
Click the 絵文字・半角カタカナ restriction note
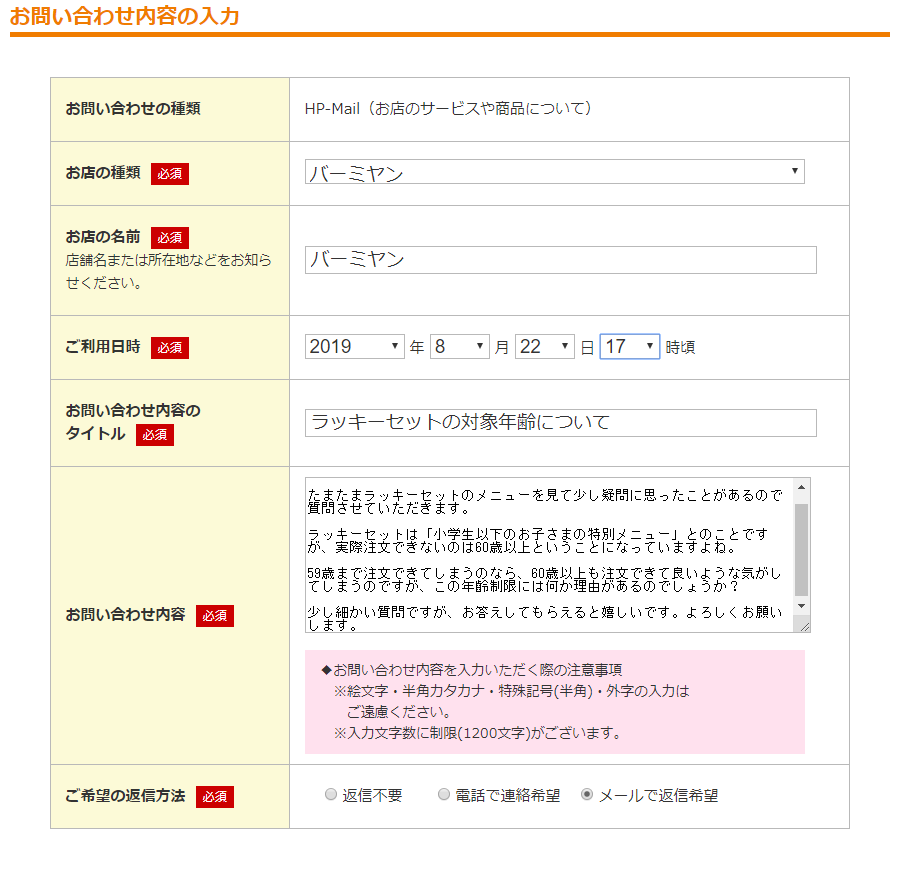coord(512,701)
